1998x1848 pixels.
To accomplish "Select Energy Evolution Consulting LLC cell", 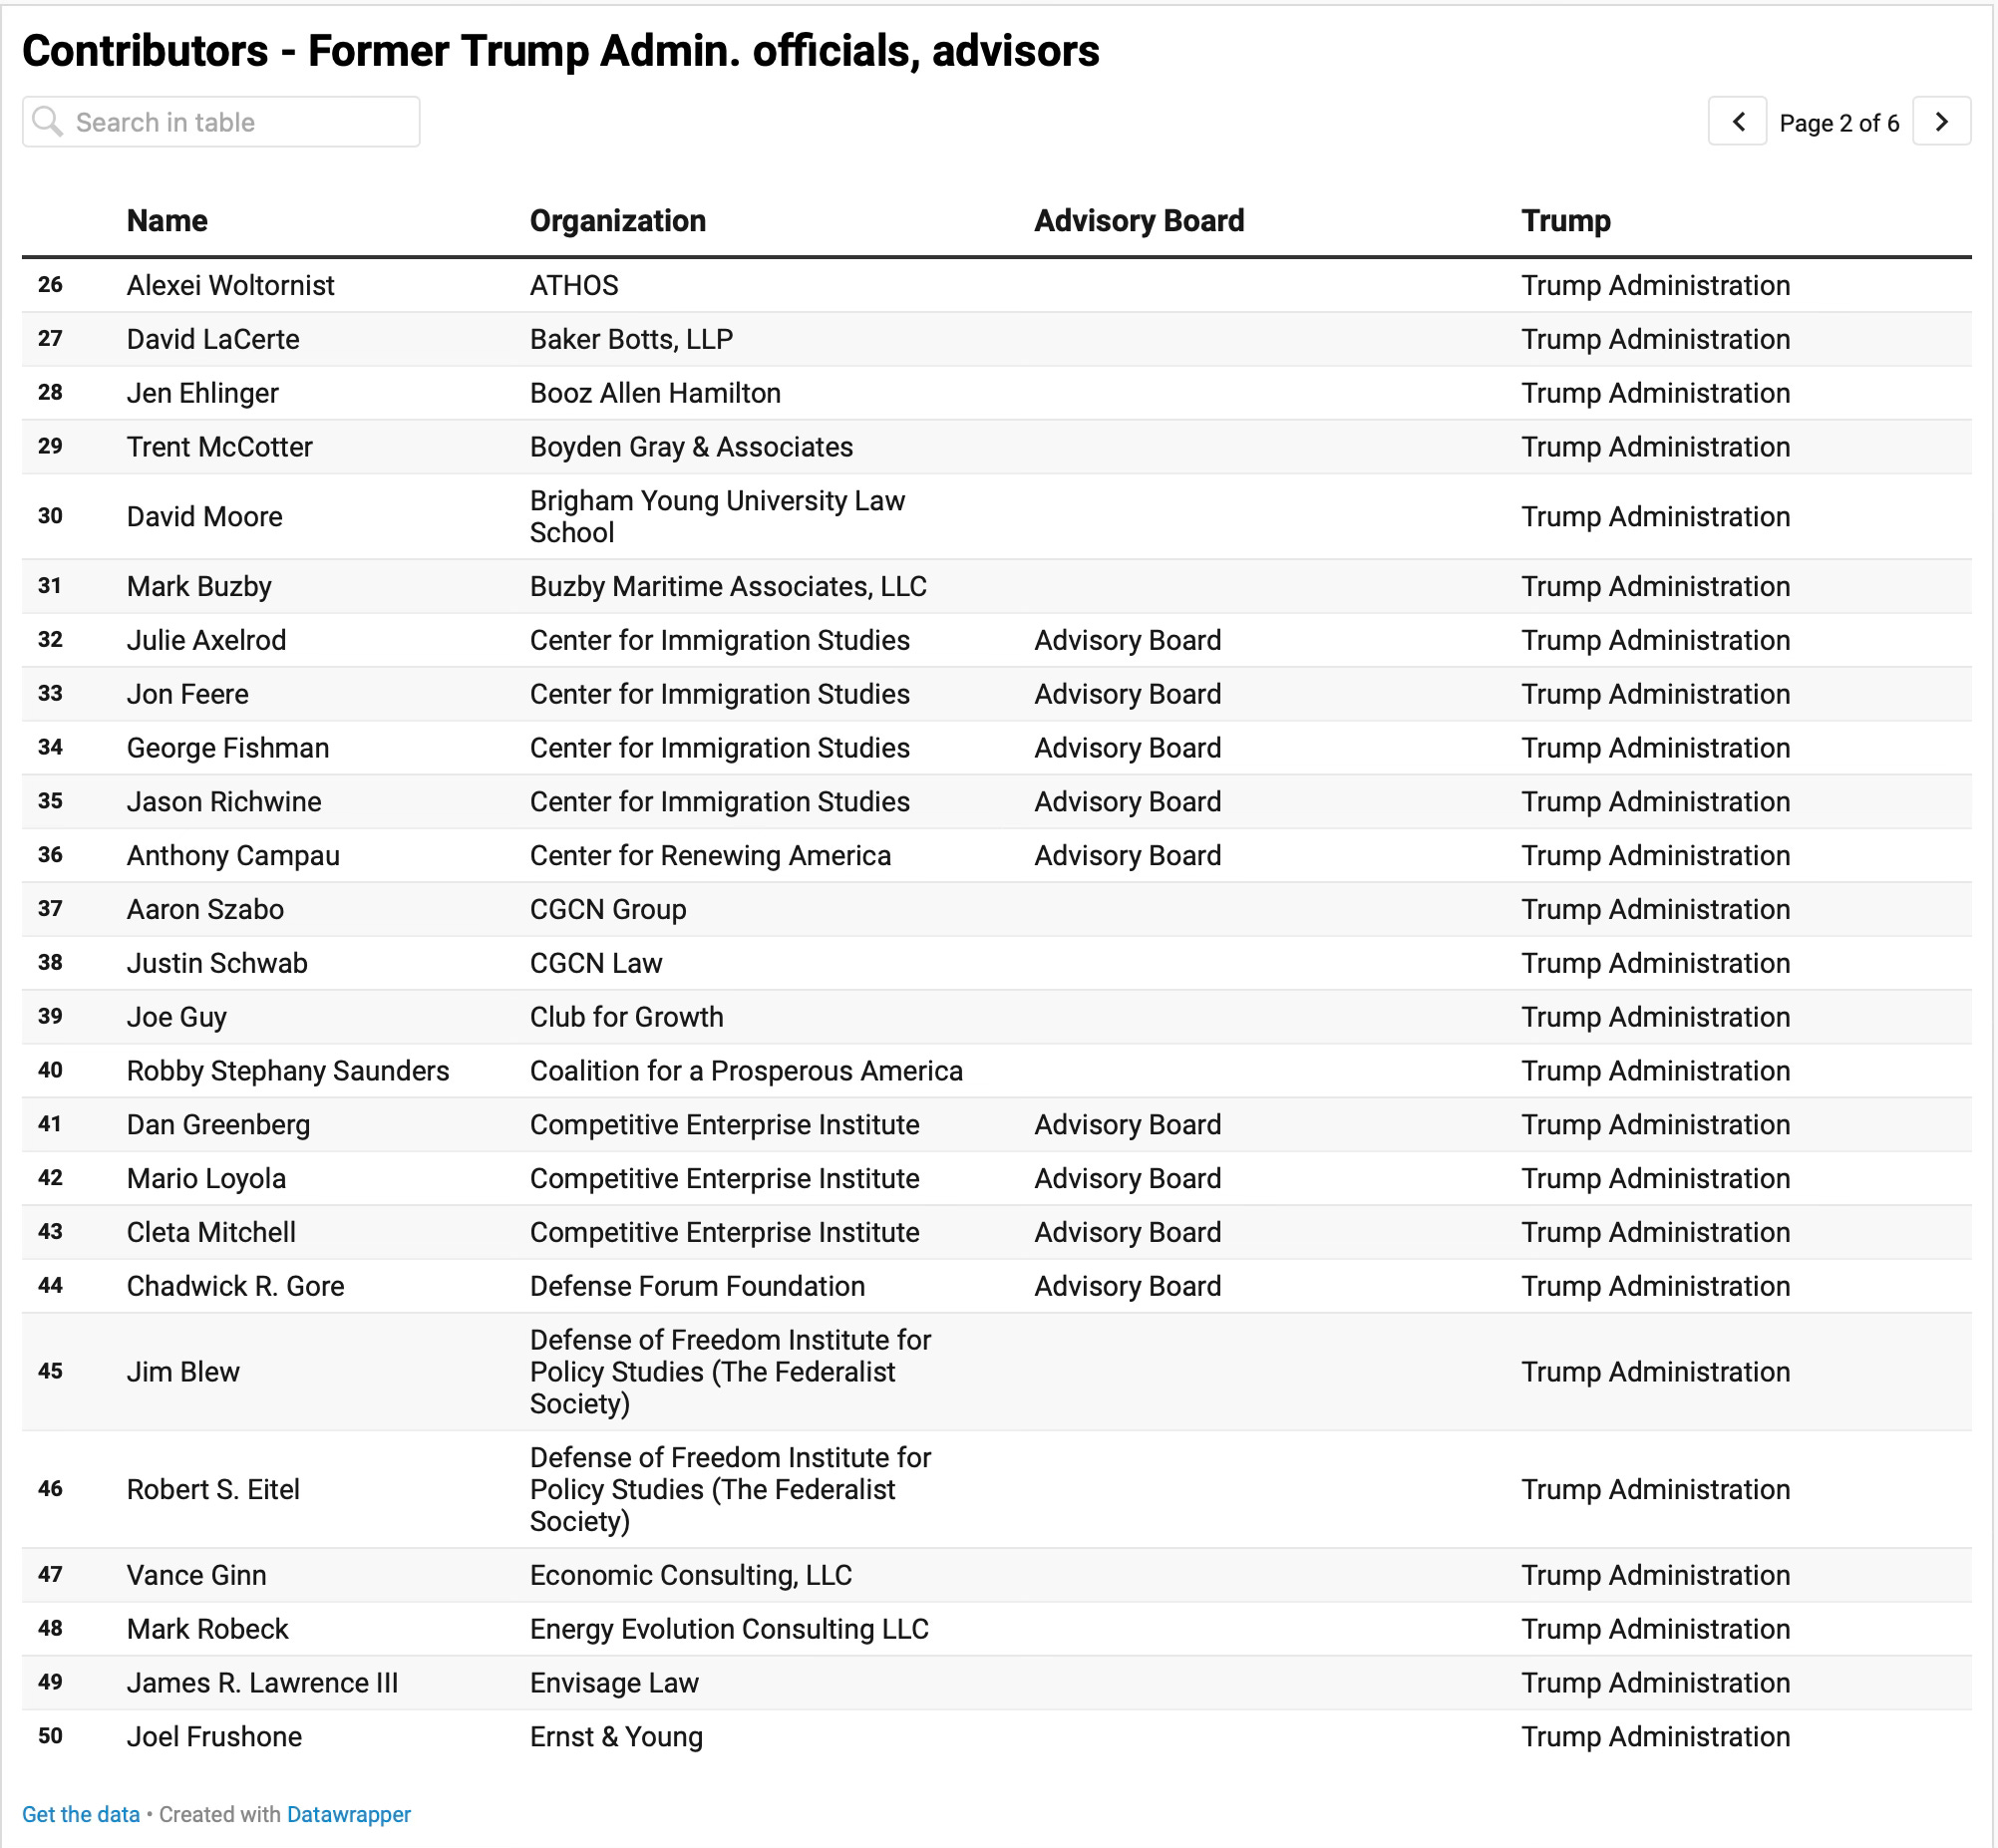I will coord(730,1629).
